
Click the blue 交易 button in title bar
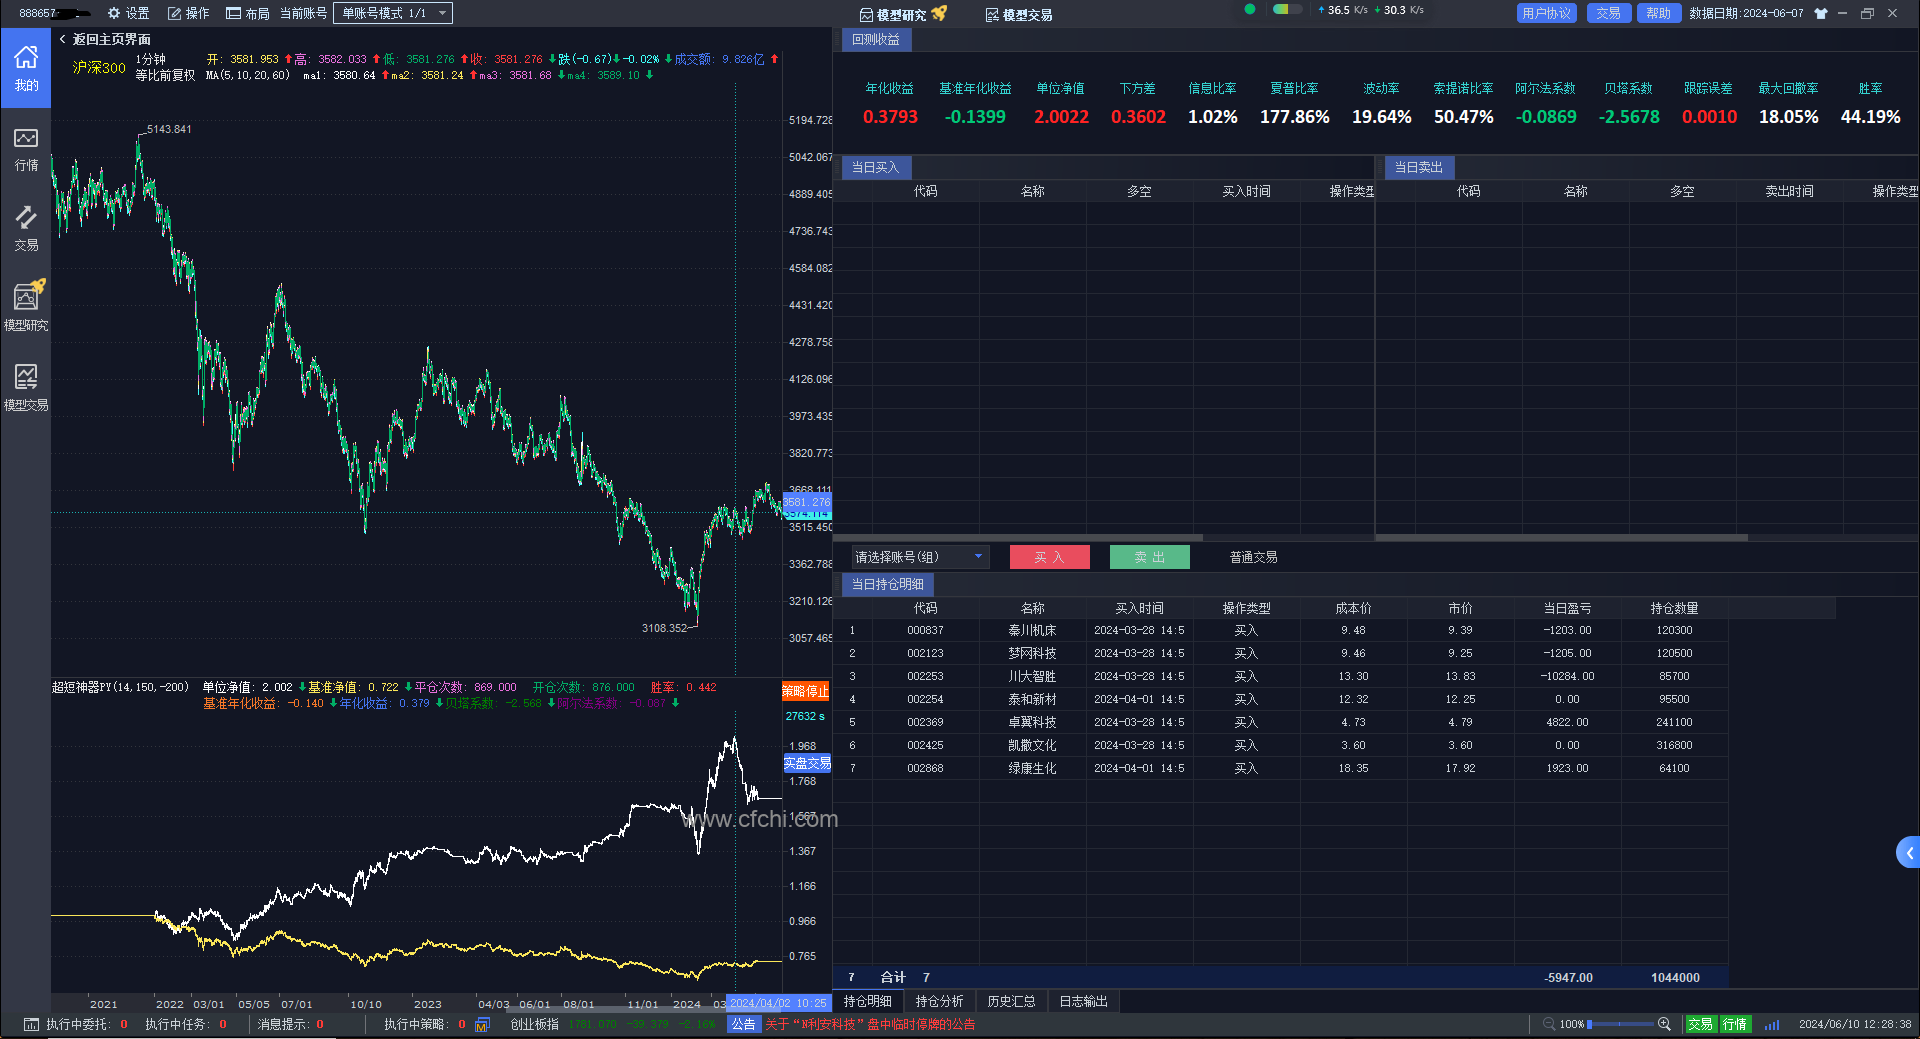pyautogui.click(x=1609, y=13)
